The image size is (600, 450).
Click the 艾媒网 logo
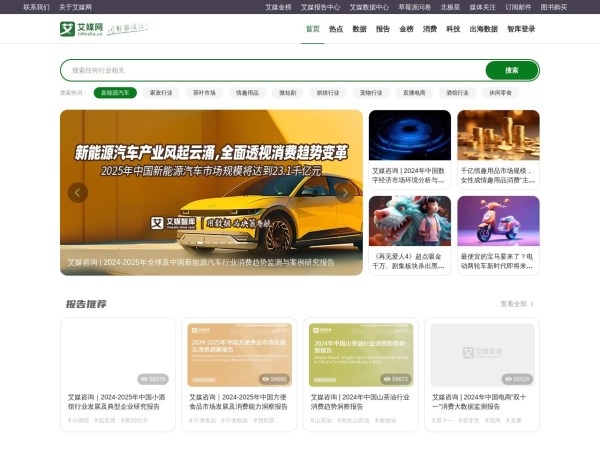tap(80, 29)
